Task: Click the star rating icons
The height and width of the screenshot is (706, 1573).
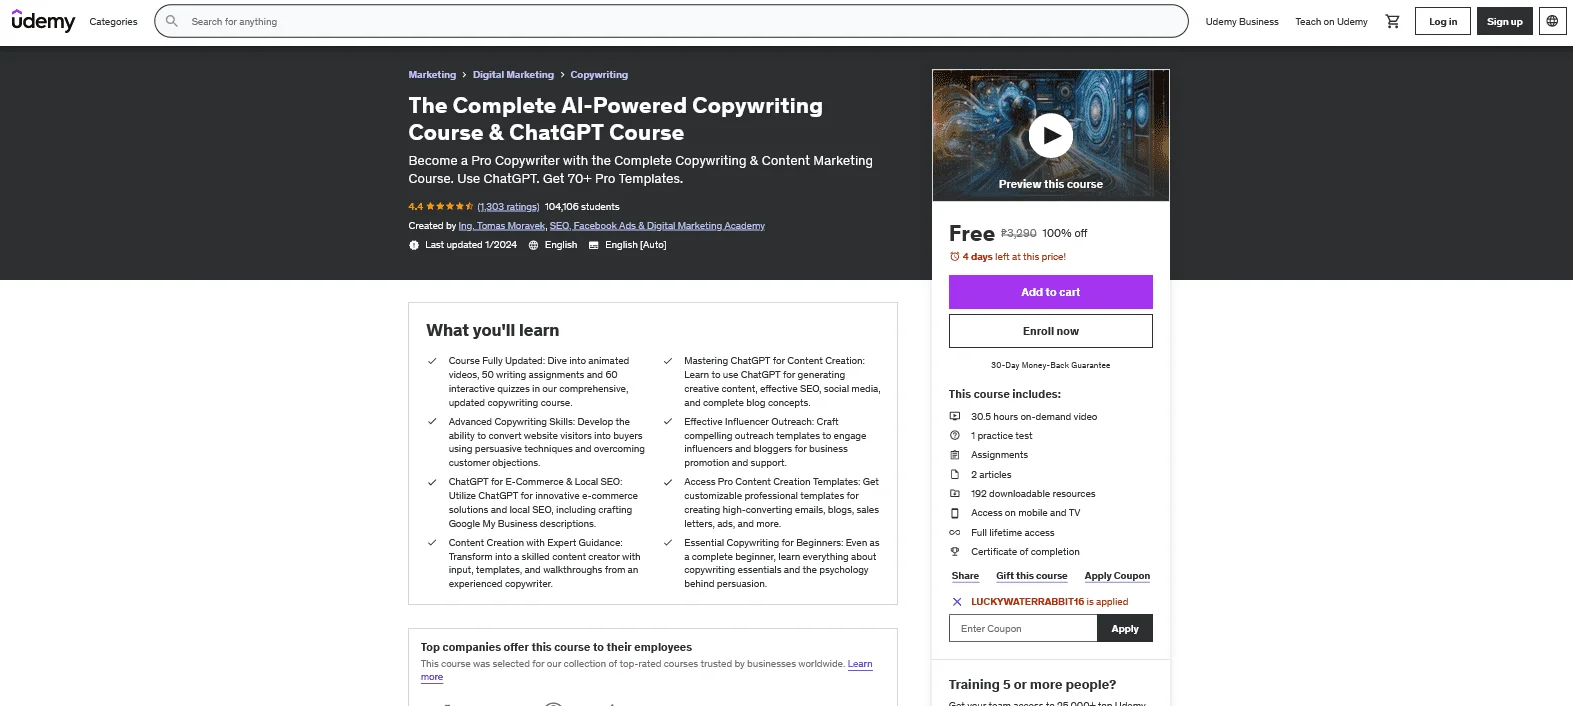Action: tap(450, 206)
